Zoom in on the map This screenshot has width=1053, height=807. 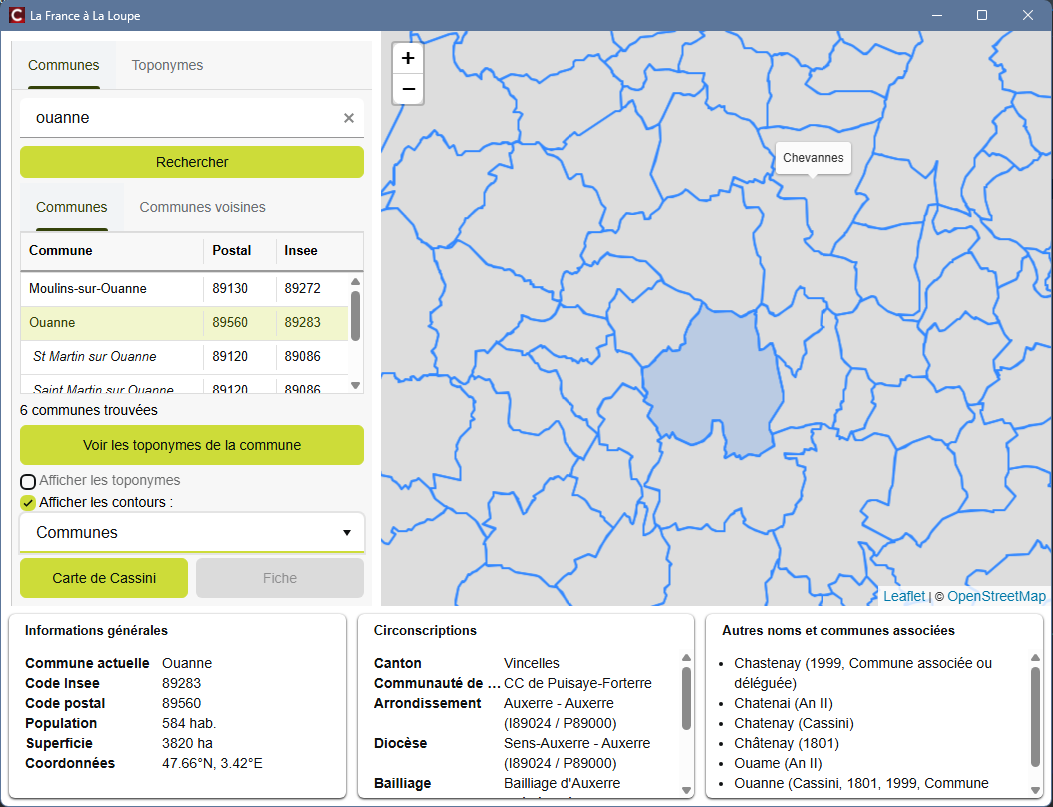point(408,59)
